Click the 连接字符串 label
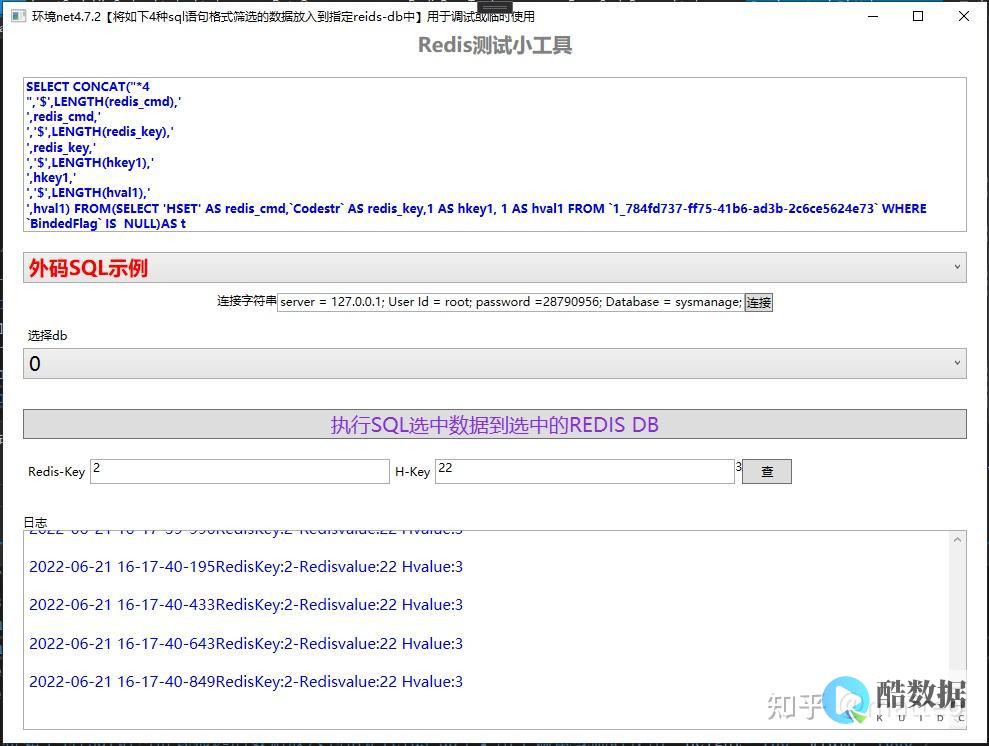 pyautogui.click(x=247, y=301)
